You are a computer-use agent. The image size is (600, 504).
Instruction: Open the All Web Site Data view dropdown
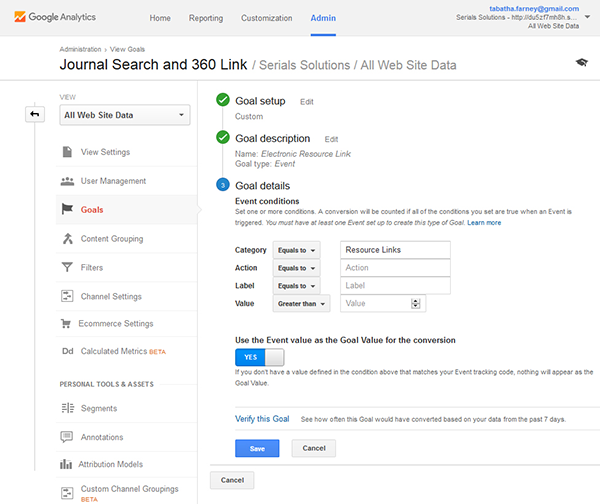[x=125, y=115]
